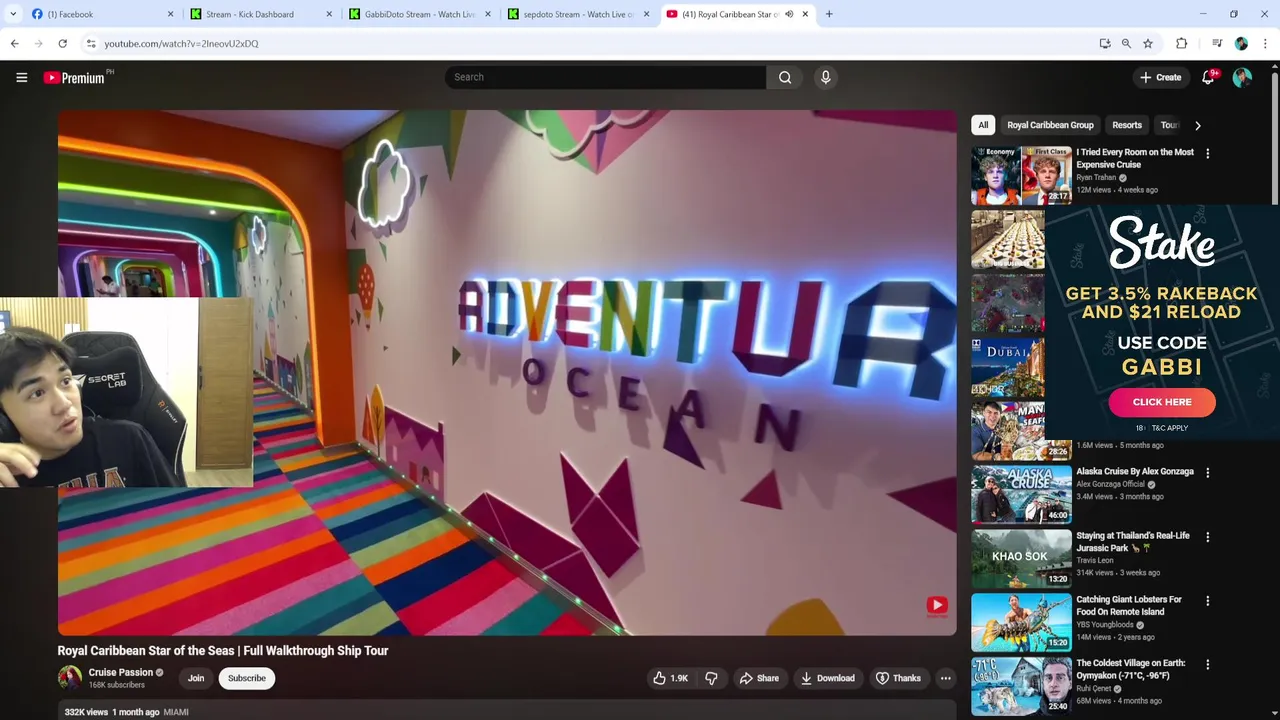
Task: Open a new browser tab
Action: click(x=829, y=14)
